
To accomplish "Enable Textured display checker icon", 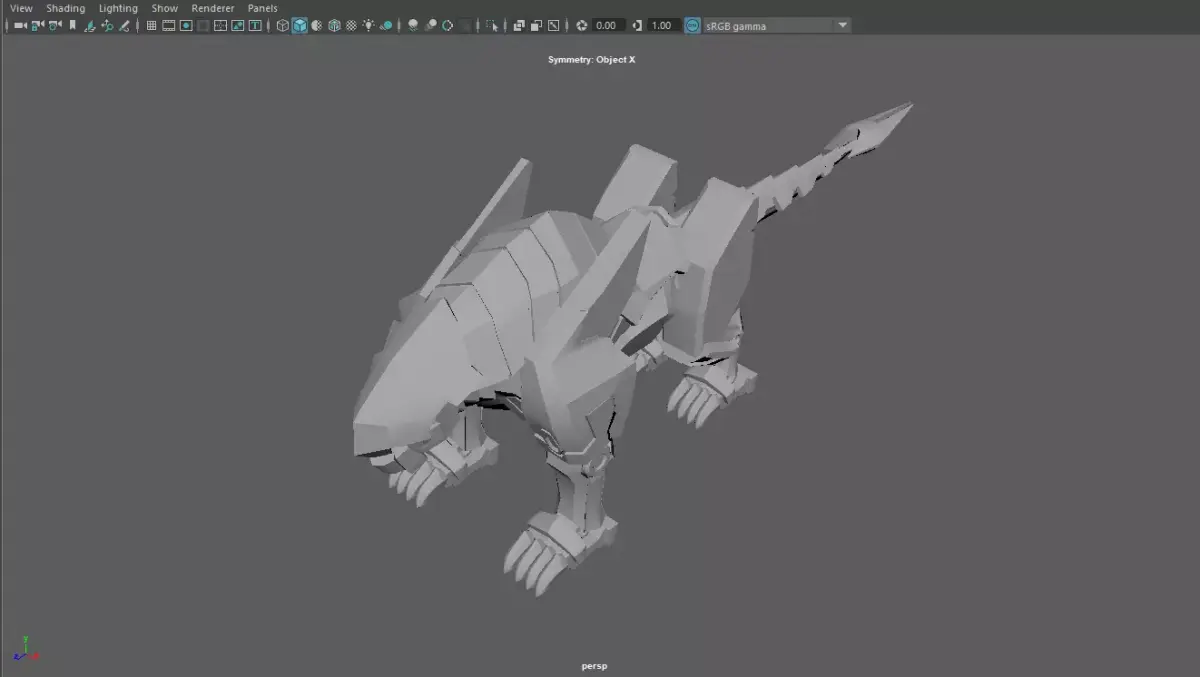I will (x=351, y=25).
